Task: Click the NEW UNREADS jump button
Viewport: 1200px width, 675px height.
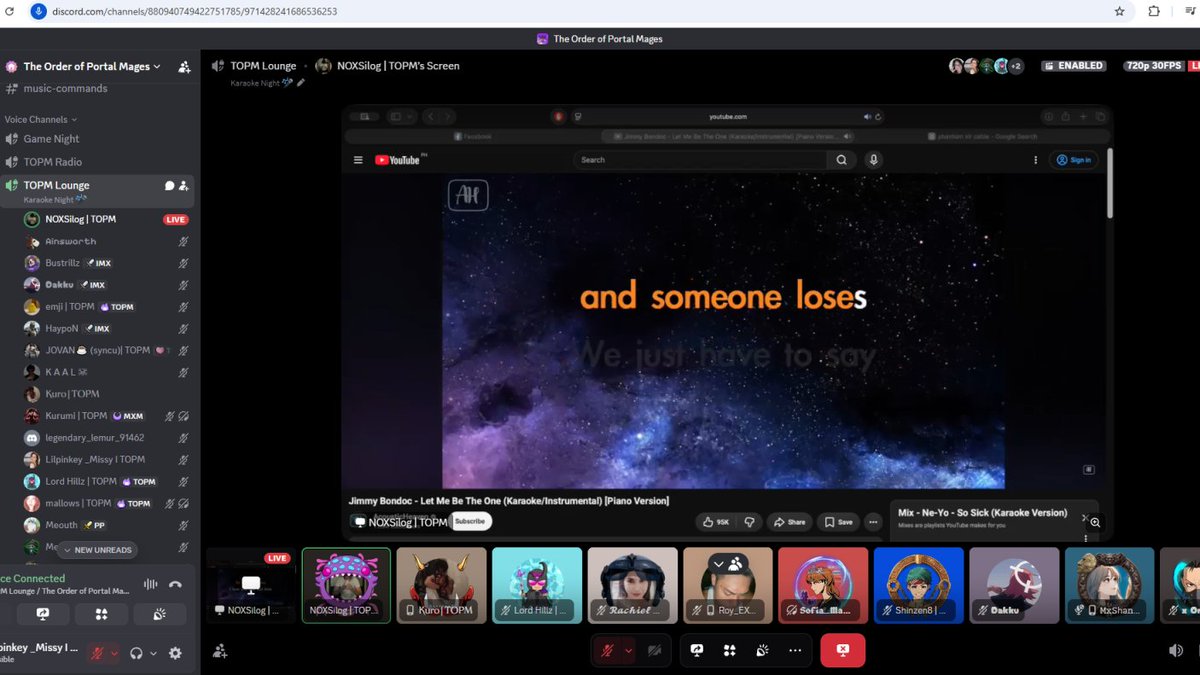Action: [96, 550]
